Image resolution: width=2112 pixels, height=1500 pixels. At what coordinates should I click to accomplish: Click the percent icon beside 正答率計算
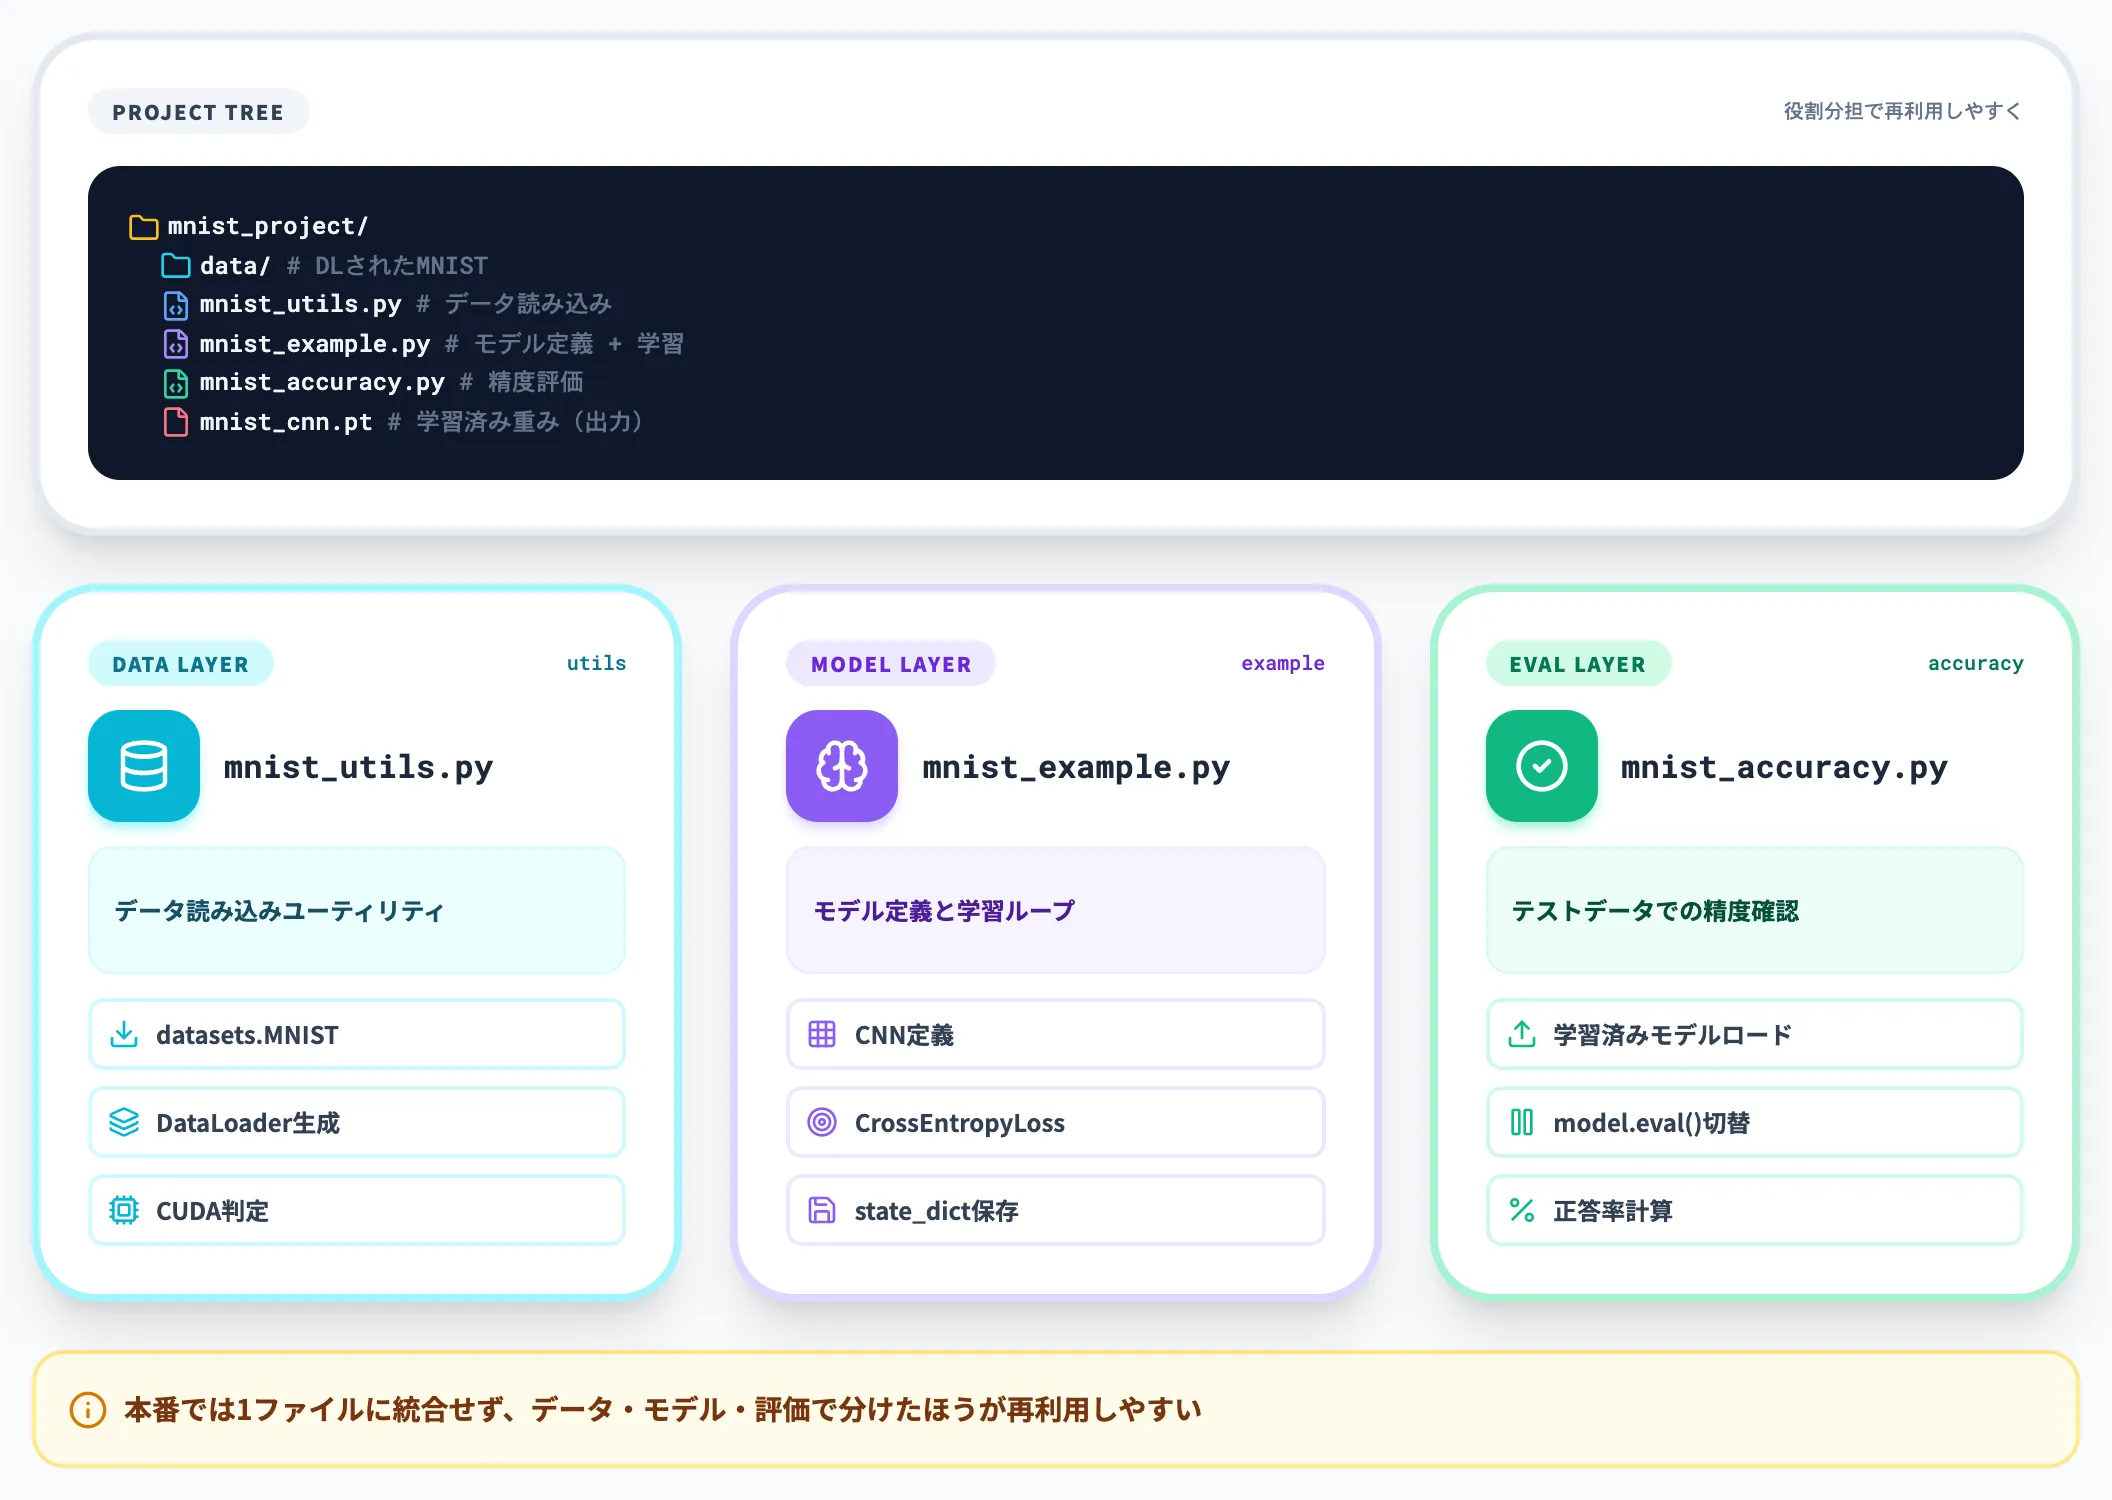(x=1522, y=1210)
